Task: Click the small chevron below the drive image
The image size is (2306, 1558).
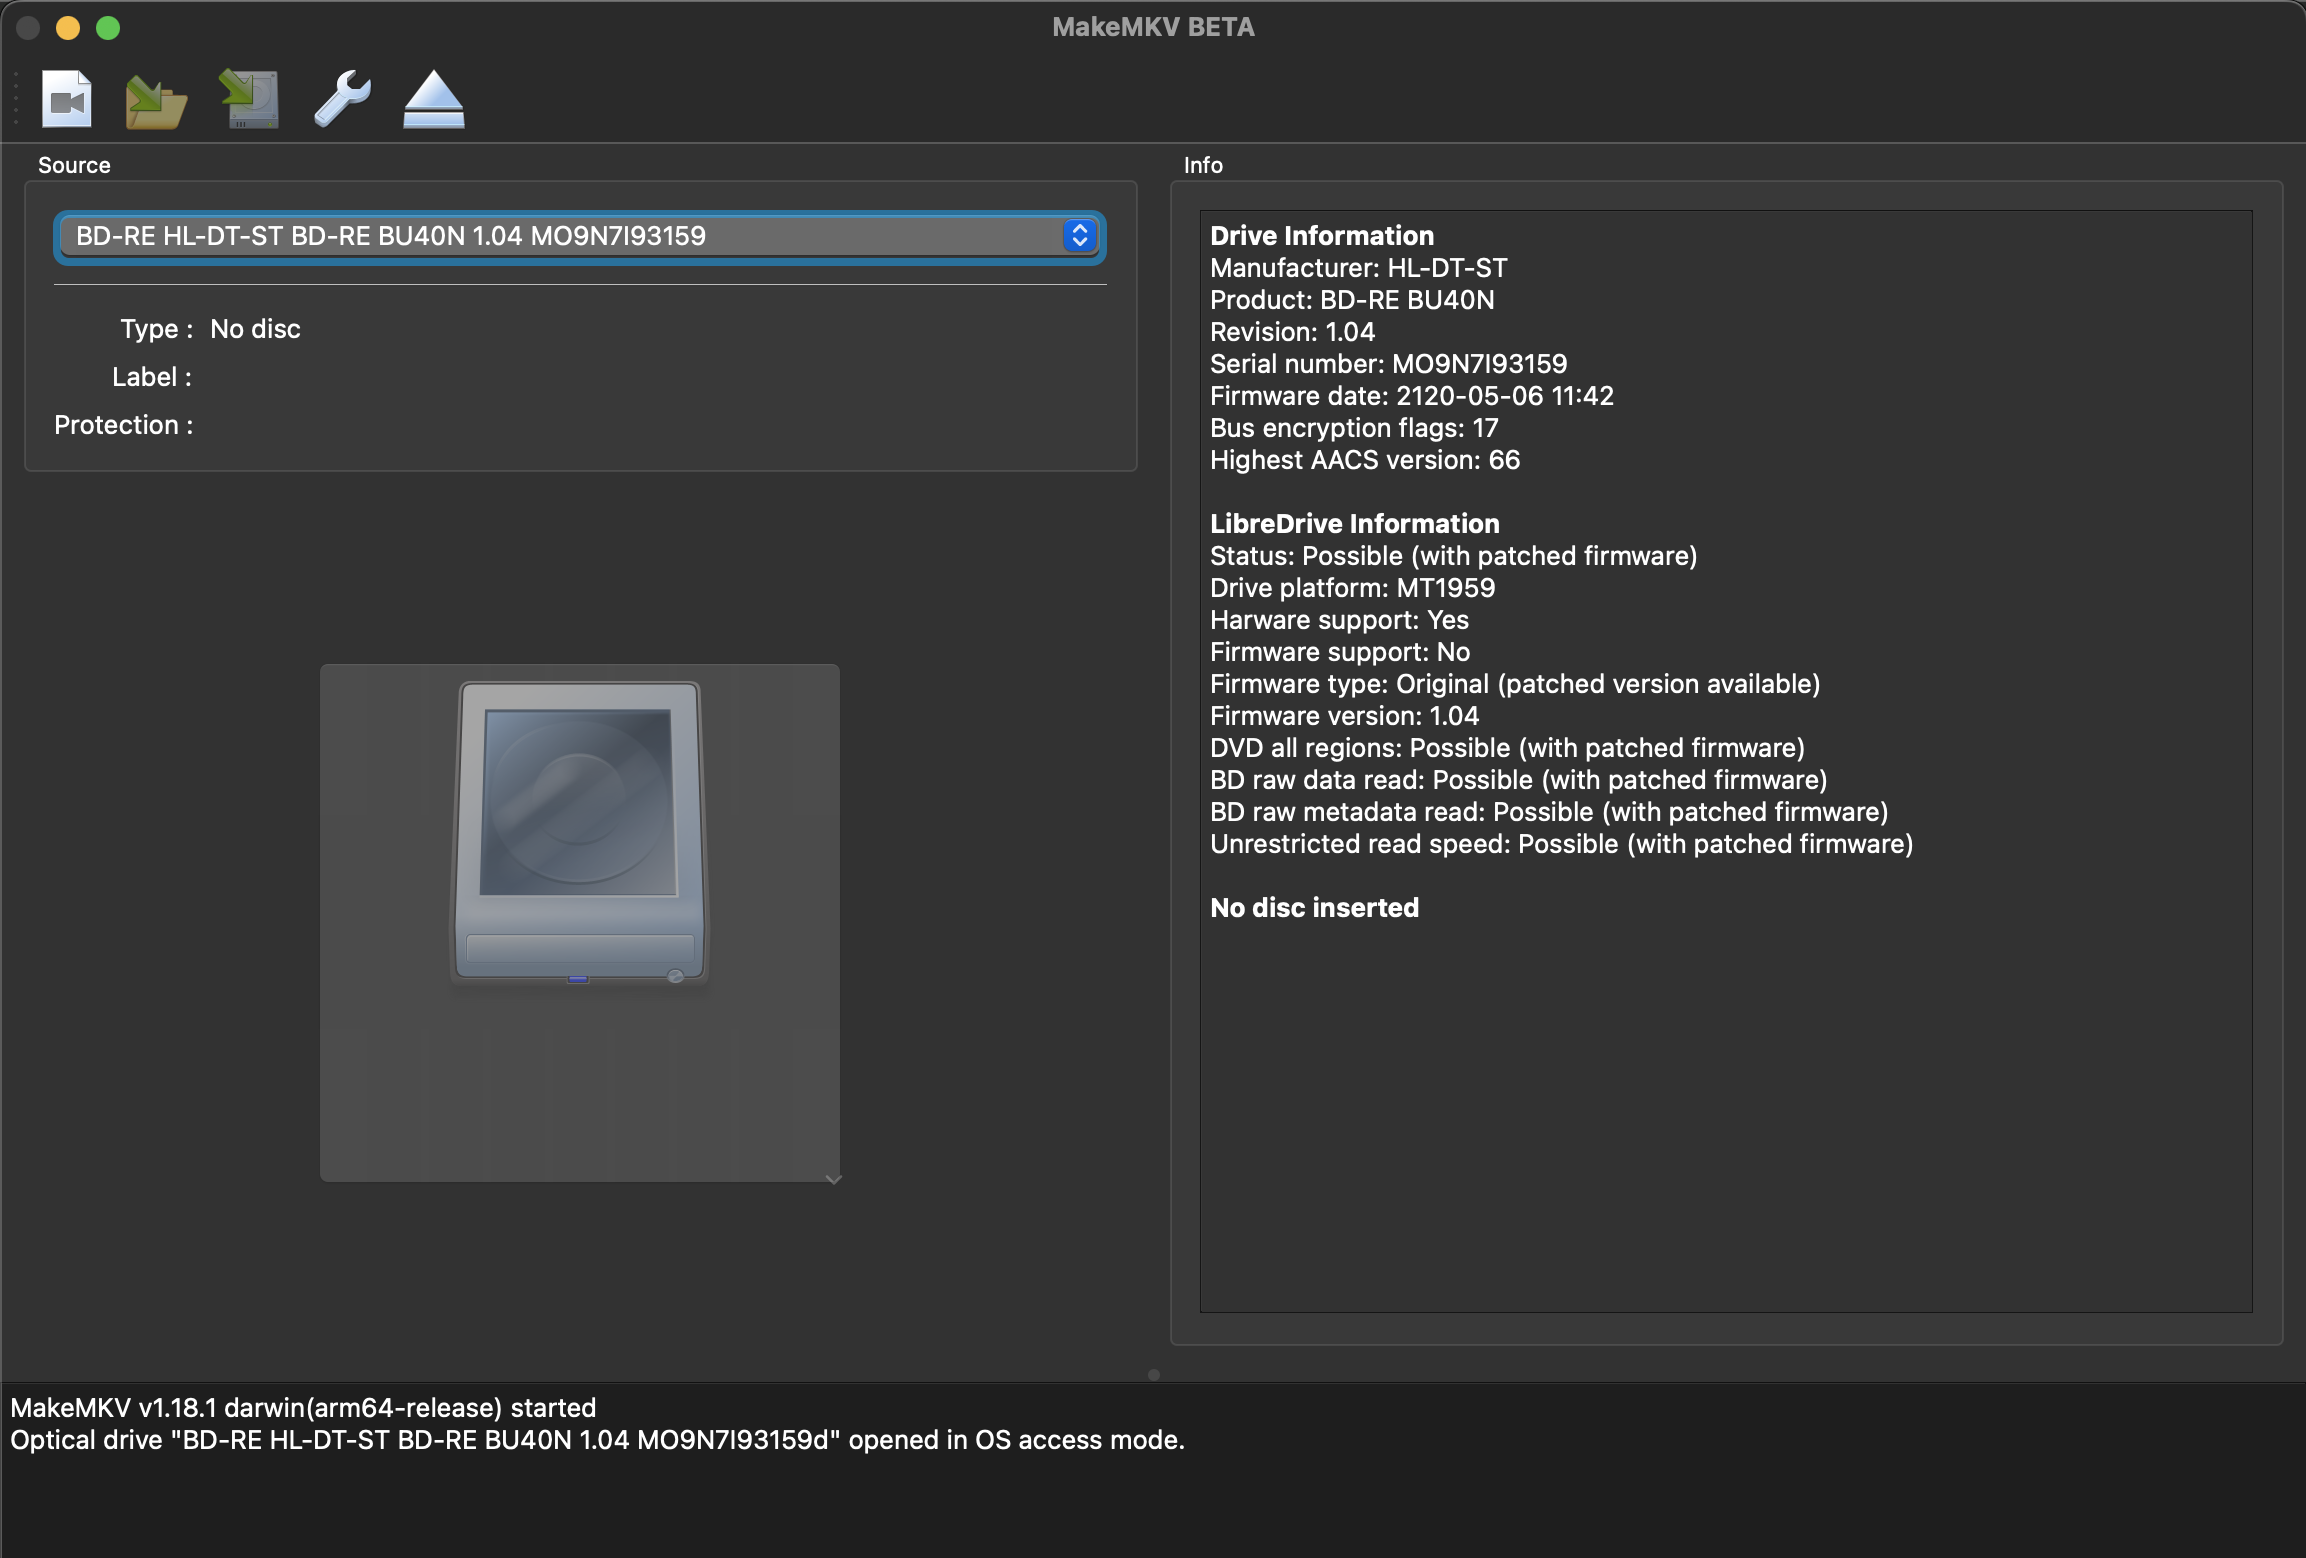Action: (x=833, y=1180)
